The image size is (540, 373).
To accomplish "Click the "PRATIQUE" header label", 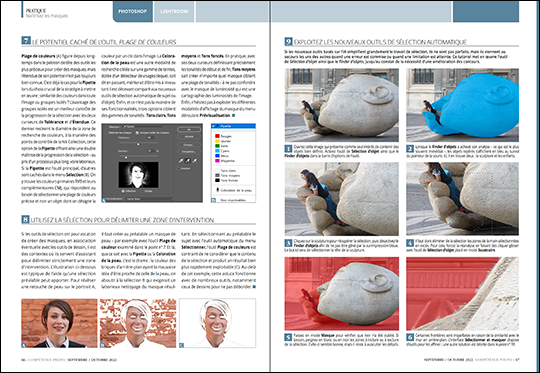I will (36, 11).
